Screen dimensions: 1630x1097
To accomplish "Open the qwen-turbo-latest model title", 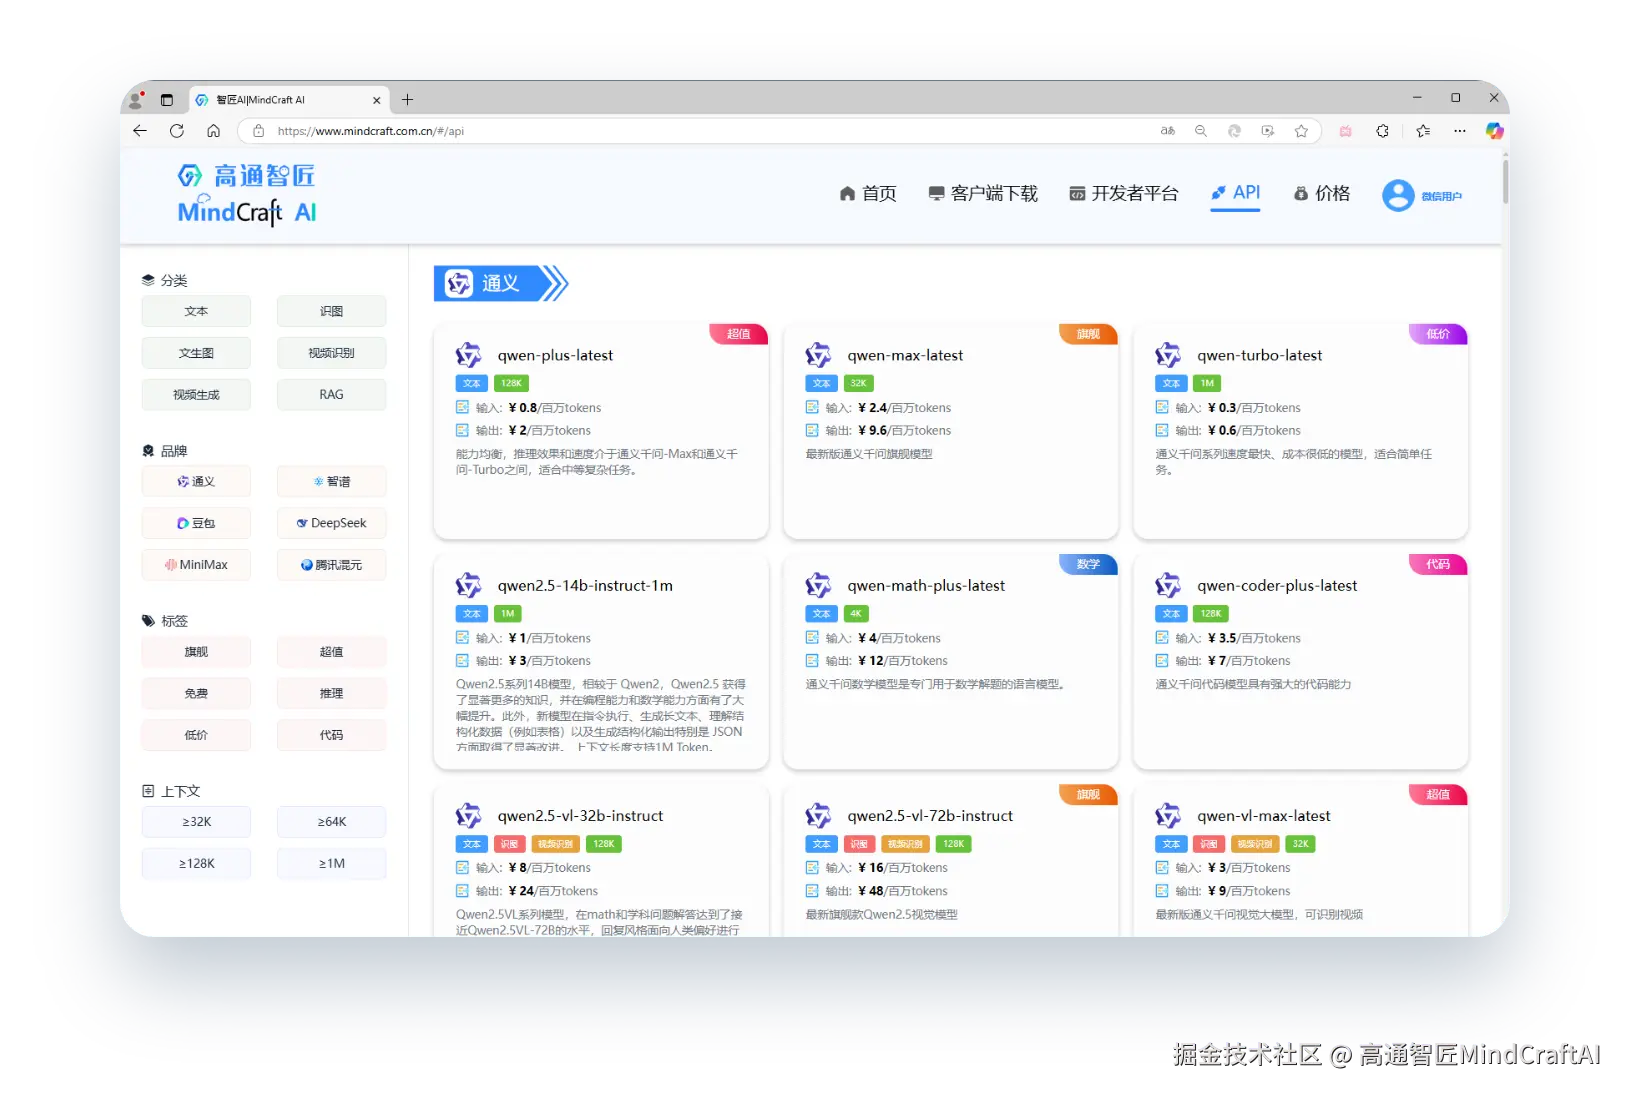I will [x=1259, y=355].
